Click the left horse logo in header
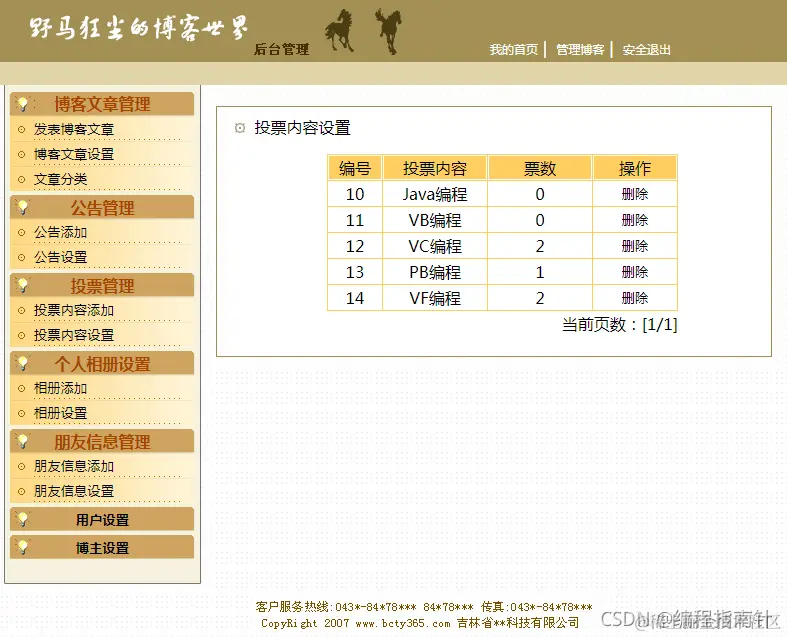The height and width of the screenshot is (637, 787). click(x=339, y=31)
